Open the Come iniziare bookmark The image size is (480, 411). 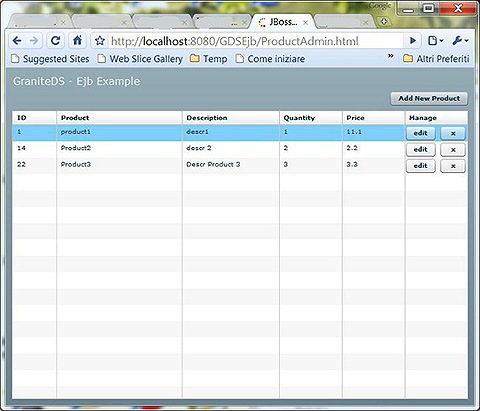[270, 59]
